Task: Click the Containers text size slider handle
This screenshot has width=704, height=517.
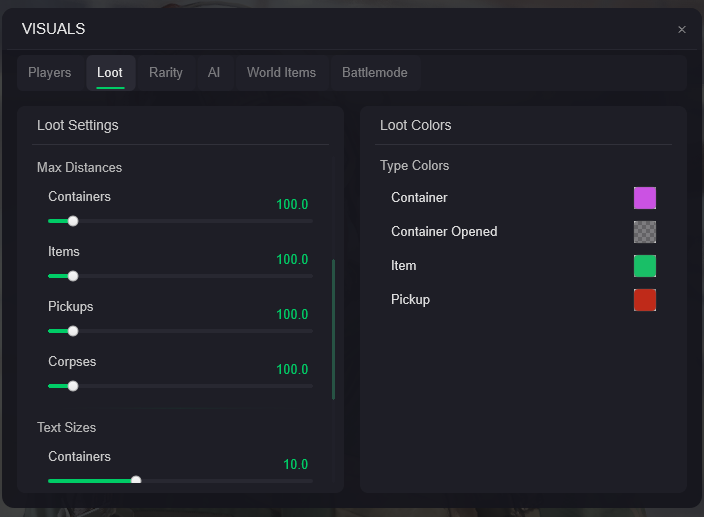Action: pyautogui.click(x=136, y=480)
